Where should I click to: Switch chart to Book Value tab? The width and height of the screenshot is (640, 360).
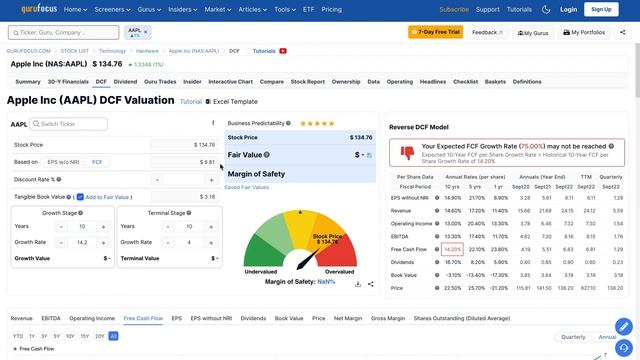point(289,318)
